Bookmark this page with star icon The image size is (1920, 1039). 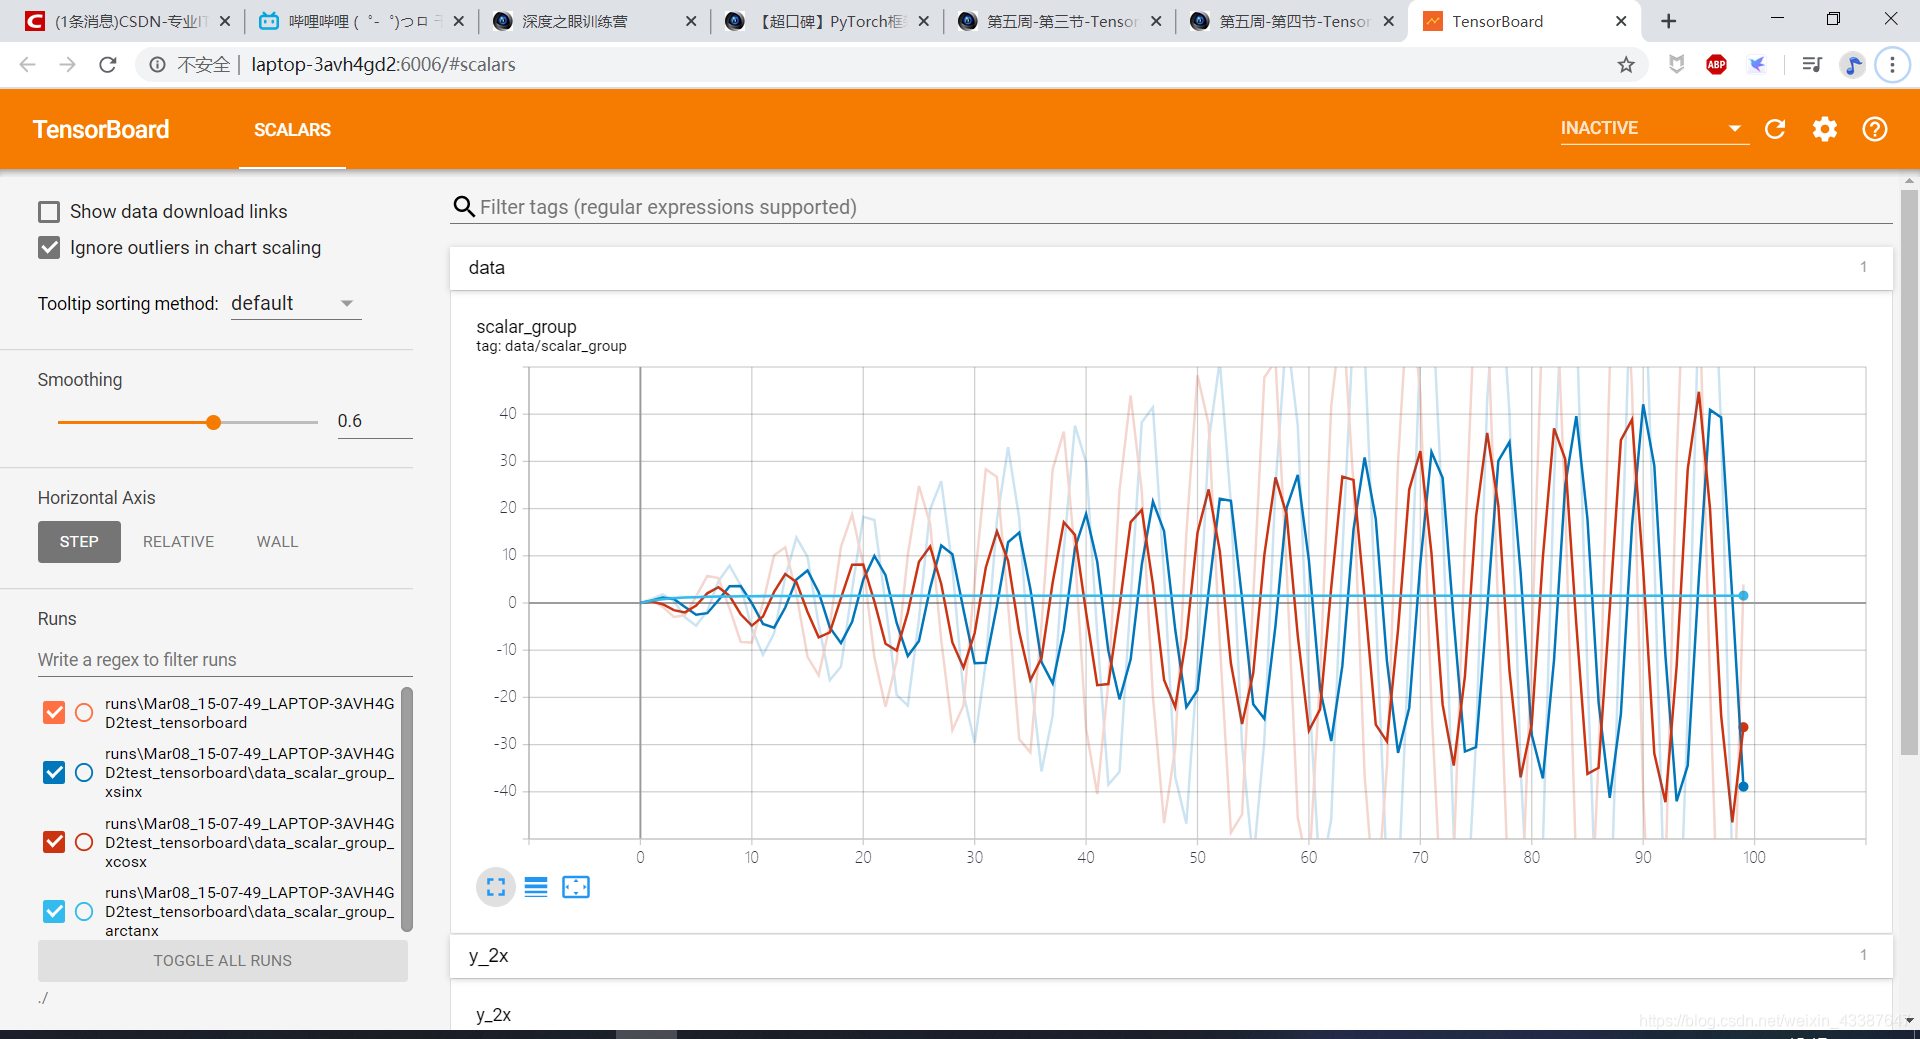pyautogui.click(x=1626, y=65)
